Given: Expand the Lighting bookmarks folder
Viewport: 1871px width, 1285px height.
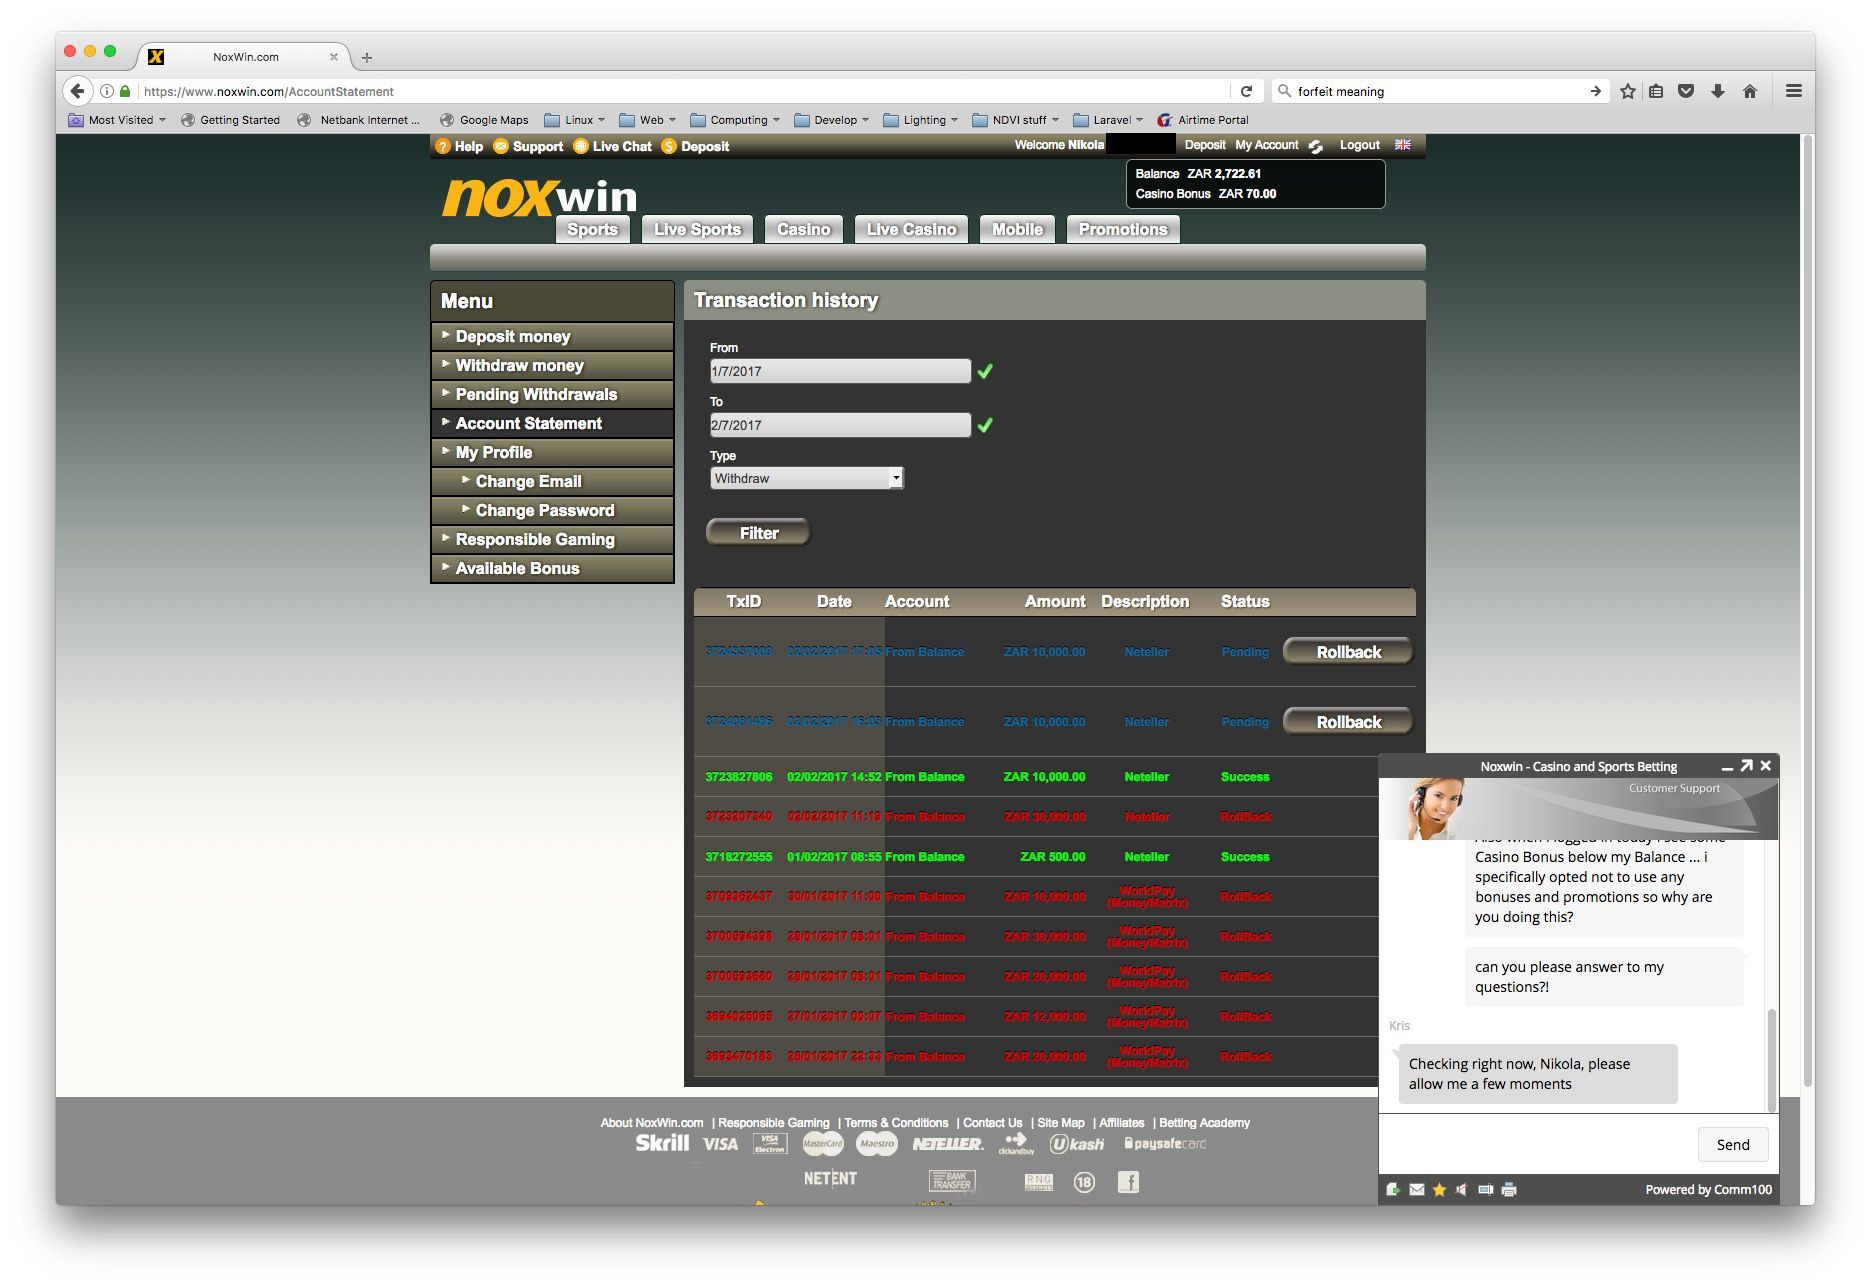Looking at the screenshot, I should (921, 120).
